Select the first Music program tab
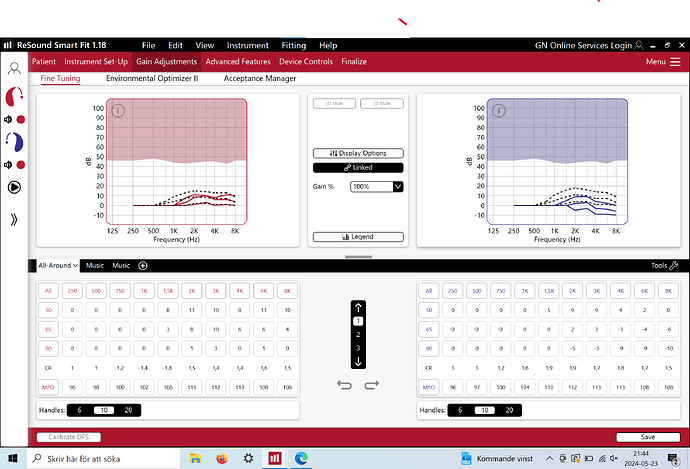690x469 pixels. 95,265
